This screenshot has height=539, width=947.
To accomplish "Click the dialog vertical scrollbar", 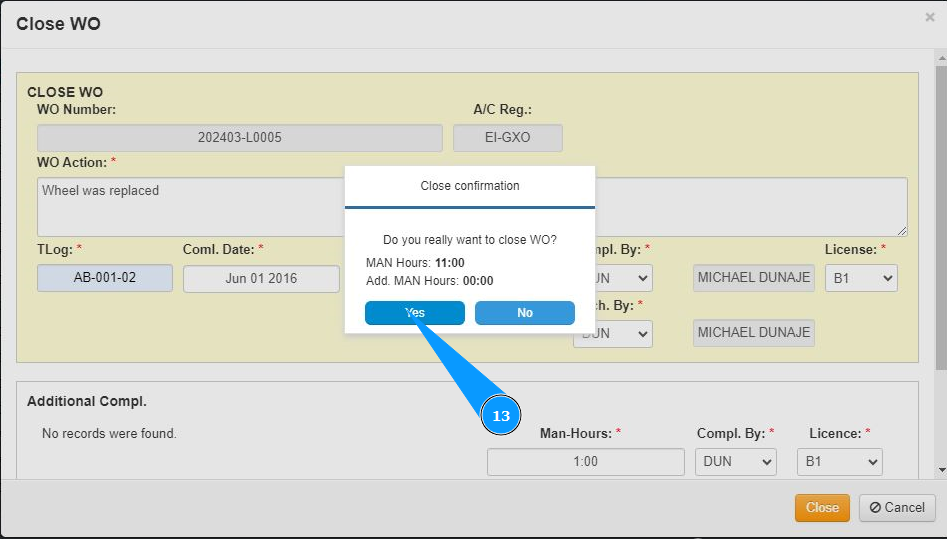I will (x=941, y=218).
